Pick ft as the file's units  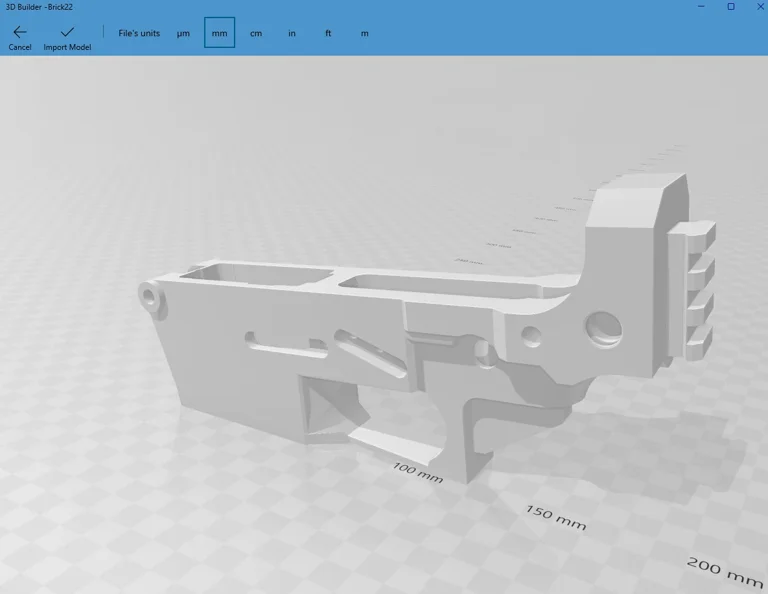point(328,33)
